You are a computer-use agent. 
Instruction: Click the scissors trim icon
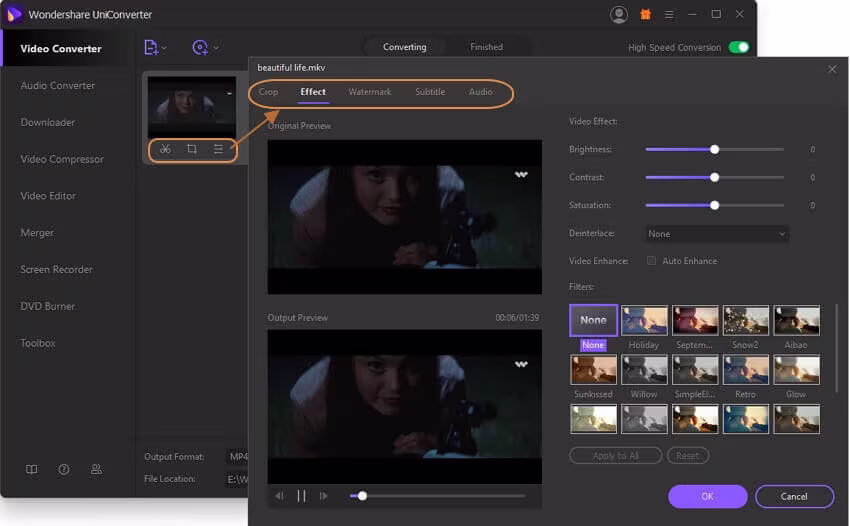(165, 149)
